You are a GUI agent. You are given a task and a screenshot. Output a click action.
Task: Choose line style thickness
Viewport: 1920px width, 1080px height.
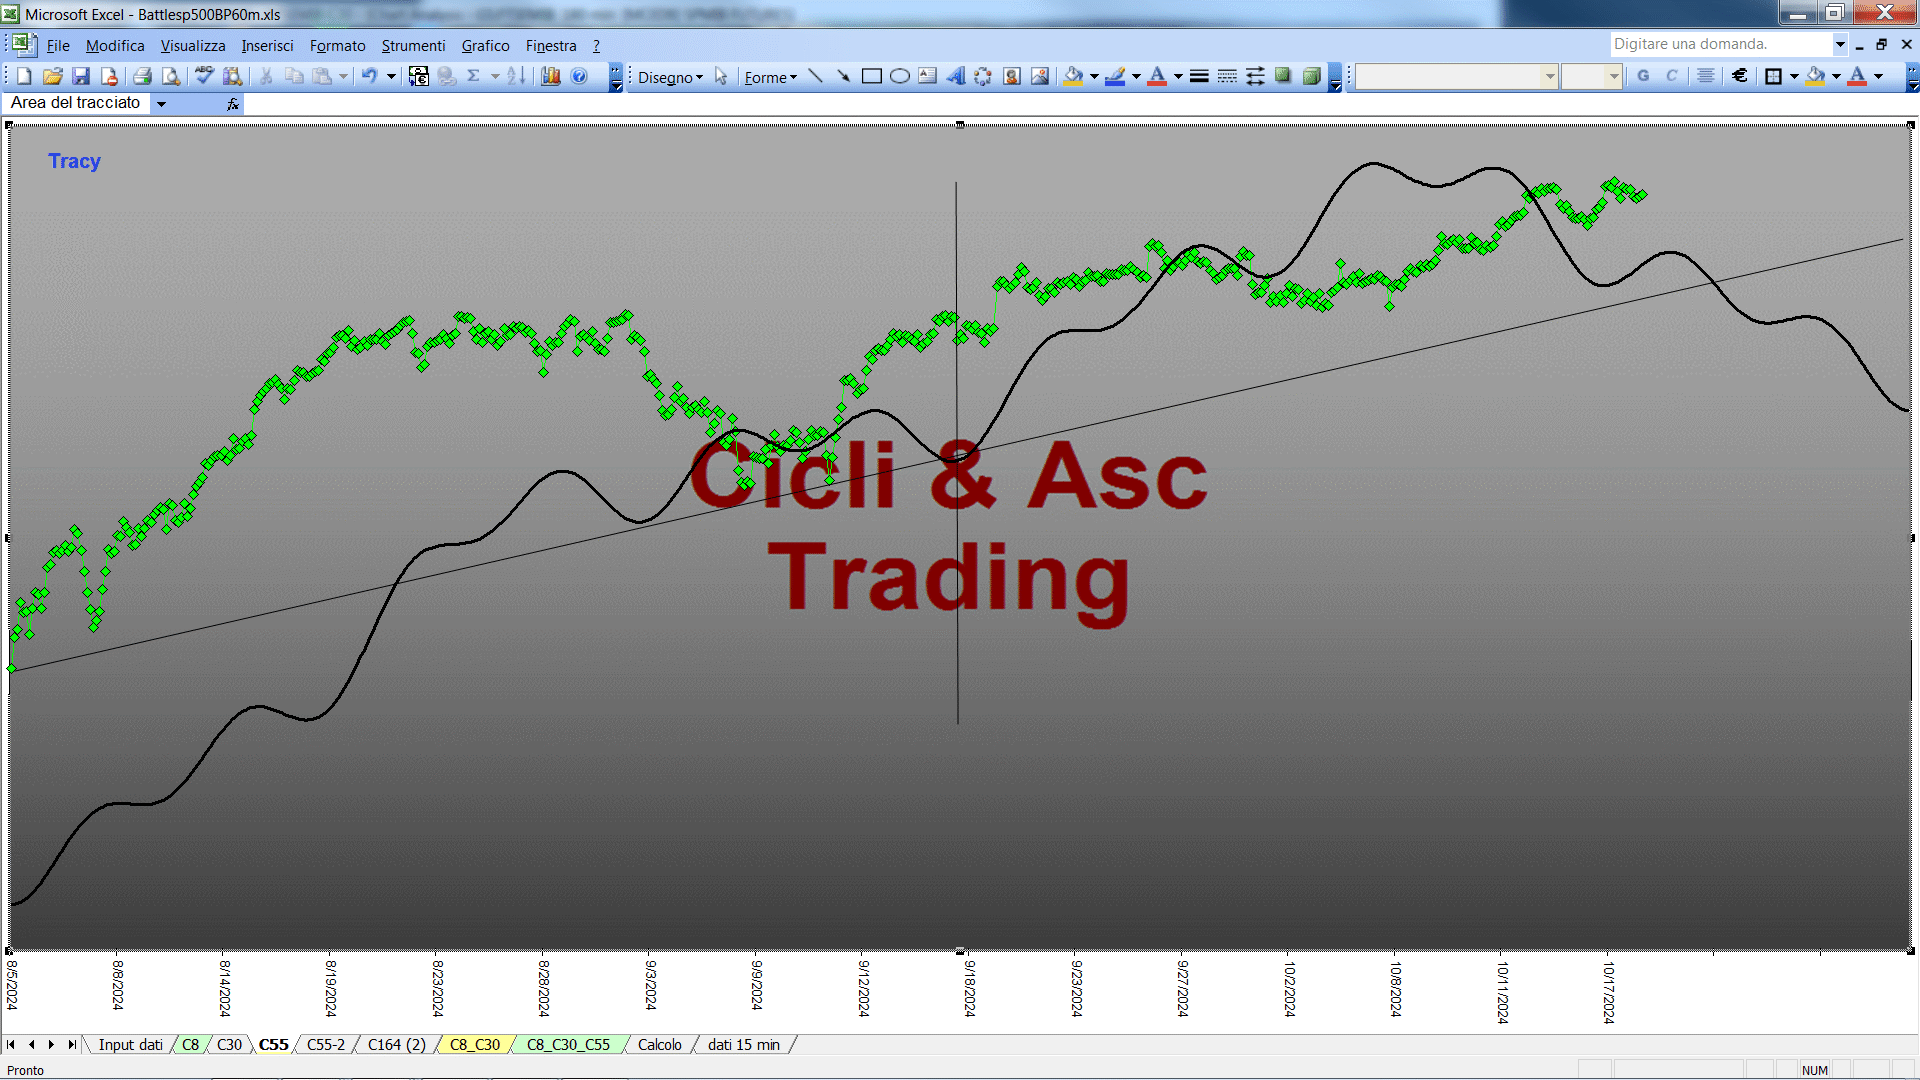click(x=1199, y=76)
